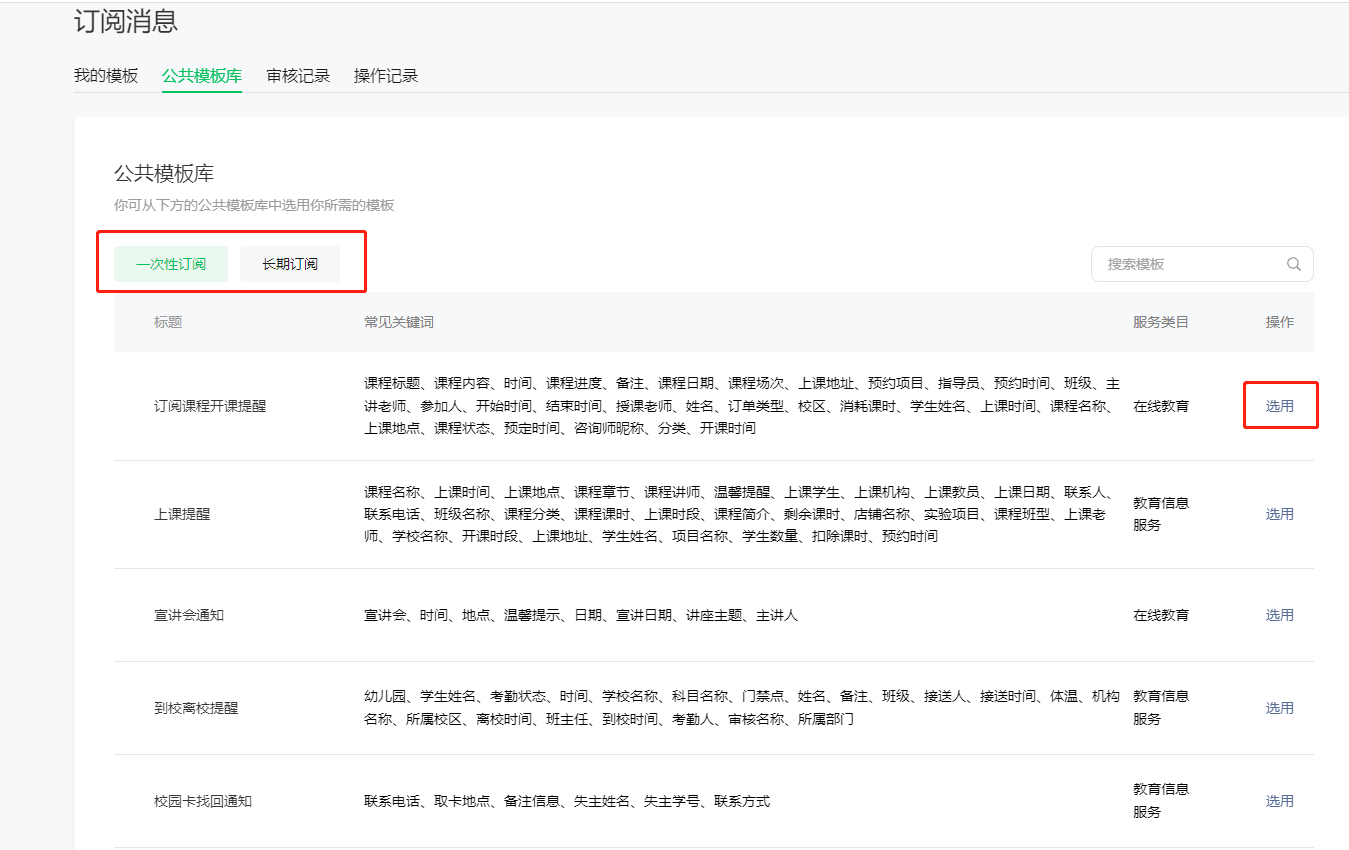Click the 标题 column header
Viewport: 1349px width, 850px height.
pos(168,322)
